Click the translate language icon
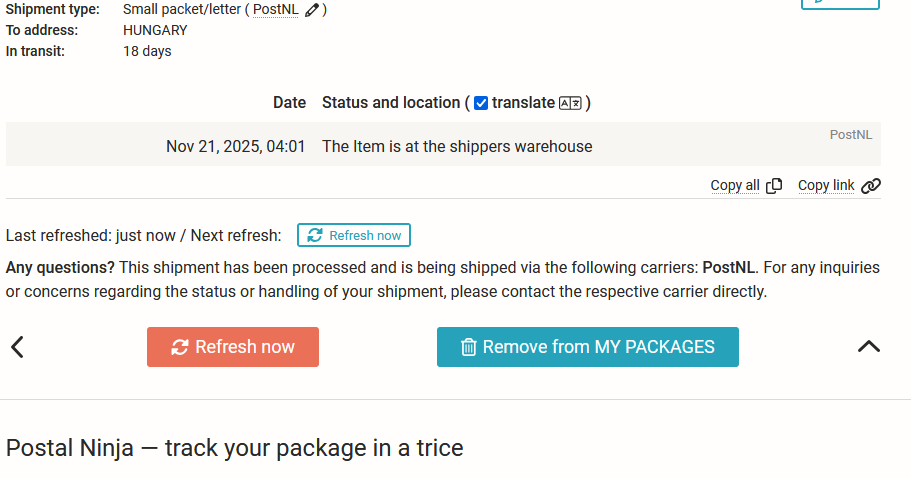The width and height of the screenshot is (911, 478). [x=570, y=103]
